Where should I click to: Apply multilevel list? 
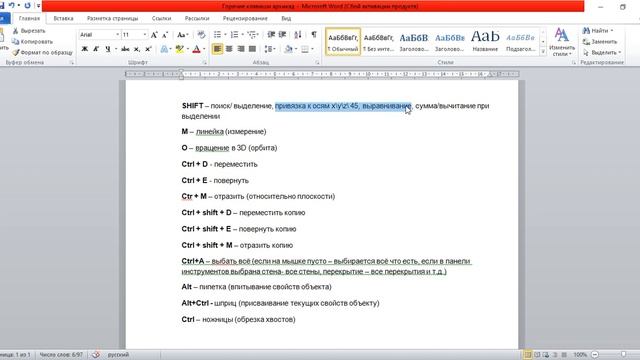coord(251,35)
